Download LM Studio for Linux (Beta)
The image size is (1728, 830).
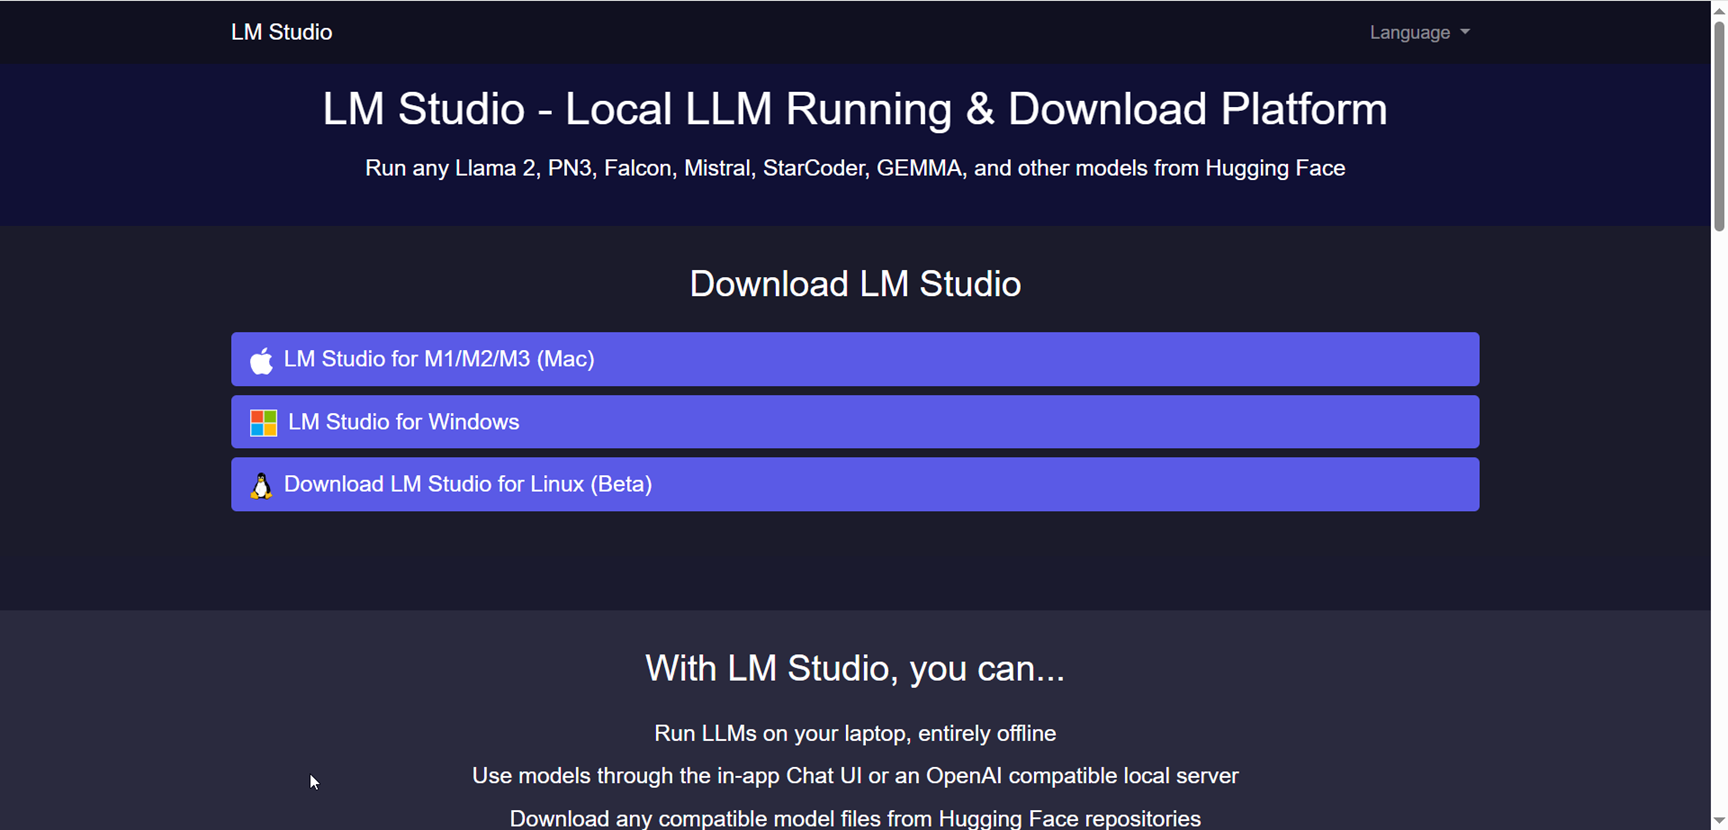point(855,484)
